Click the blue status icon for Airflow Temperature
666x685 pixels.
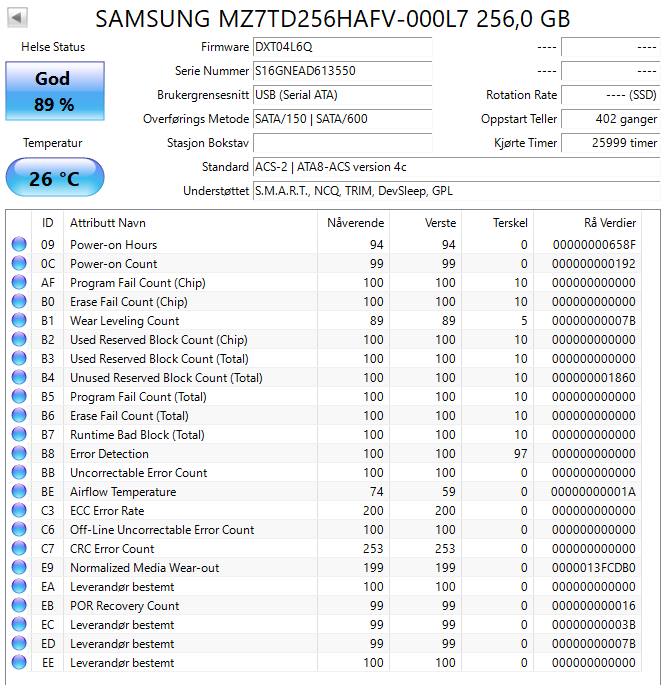19,492
